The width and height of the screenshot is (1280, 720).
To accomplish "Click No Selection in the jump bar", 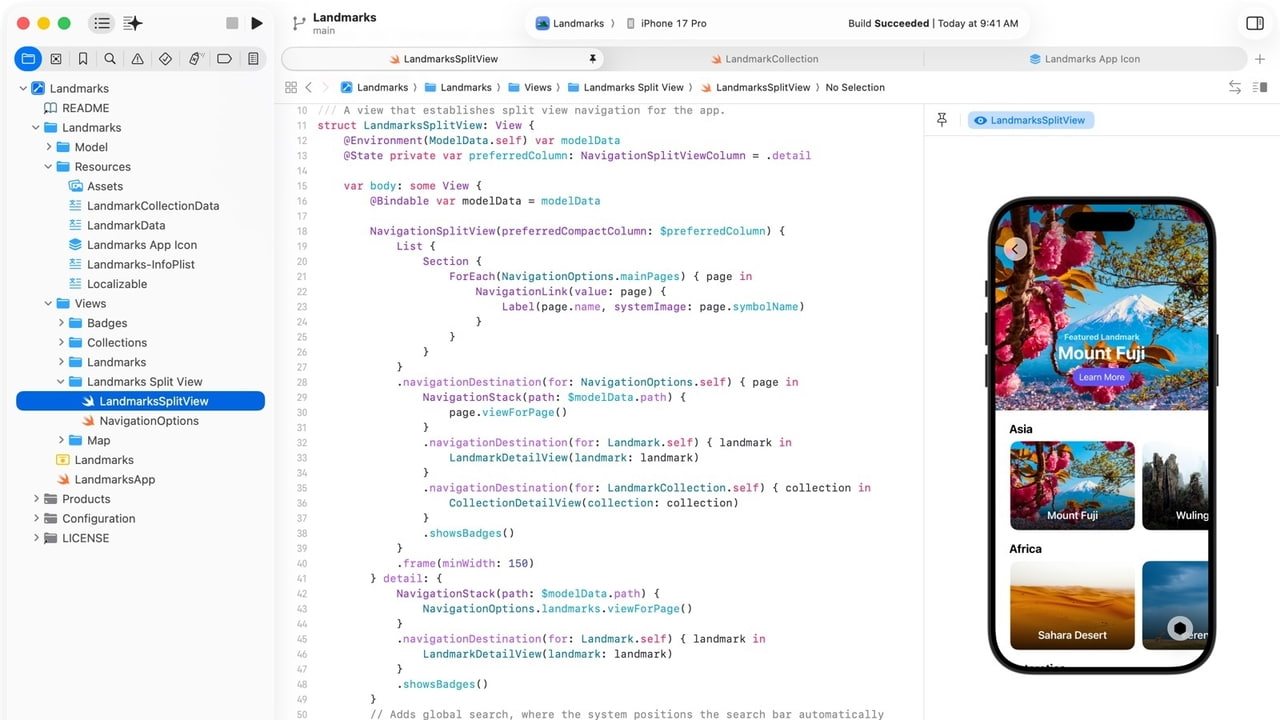I will (x=855, y=87).
